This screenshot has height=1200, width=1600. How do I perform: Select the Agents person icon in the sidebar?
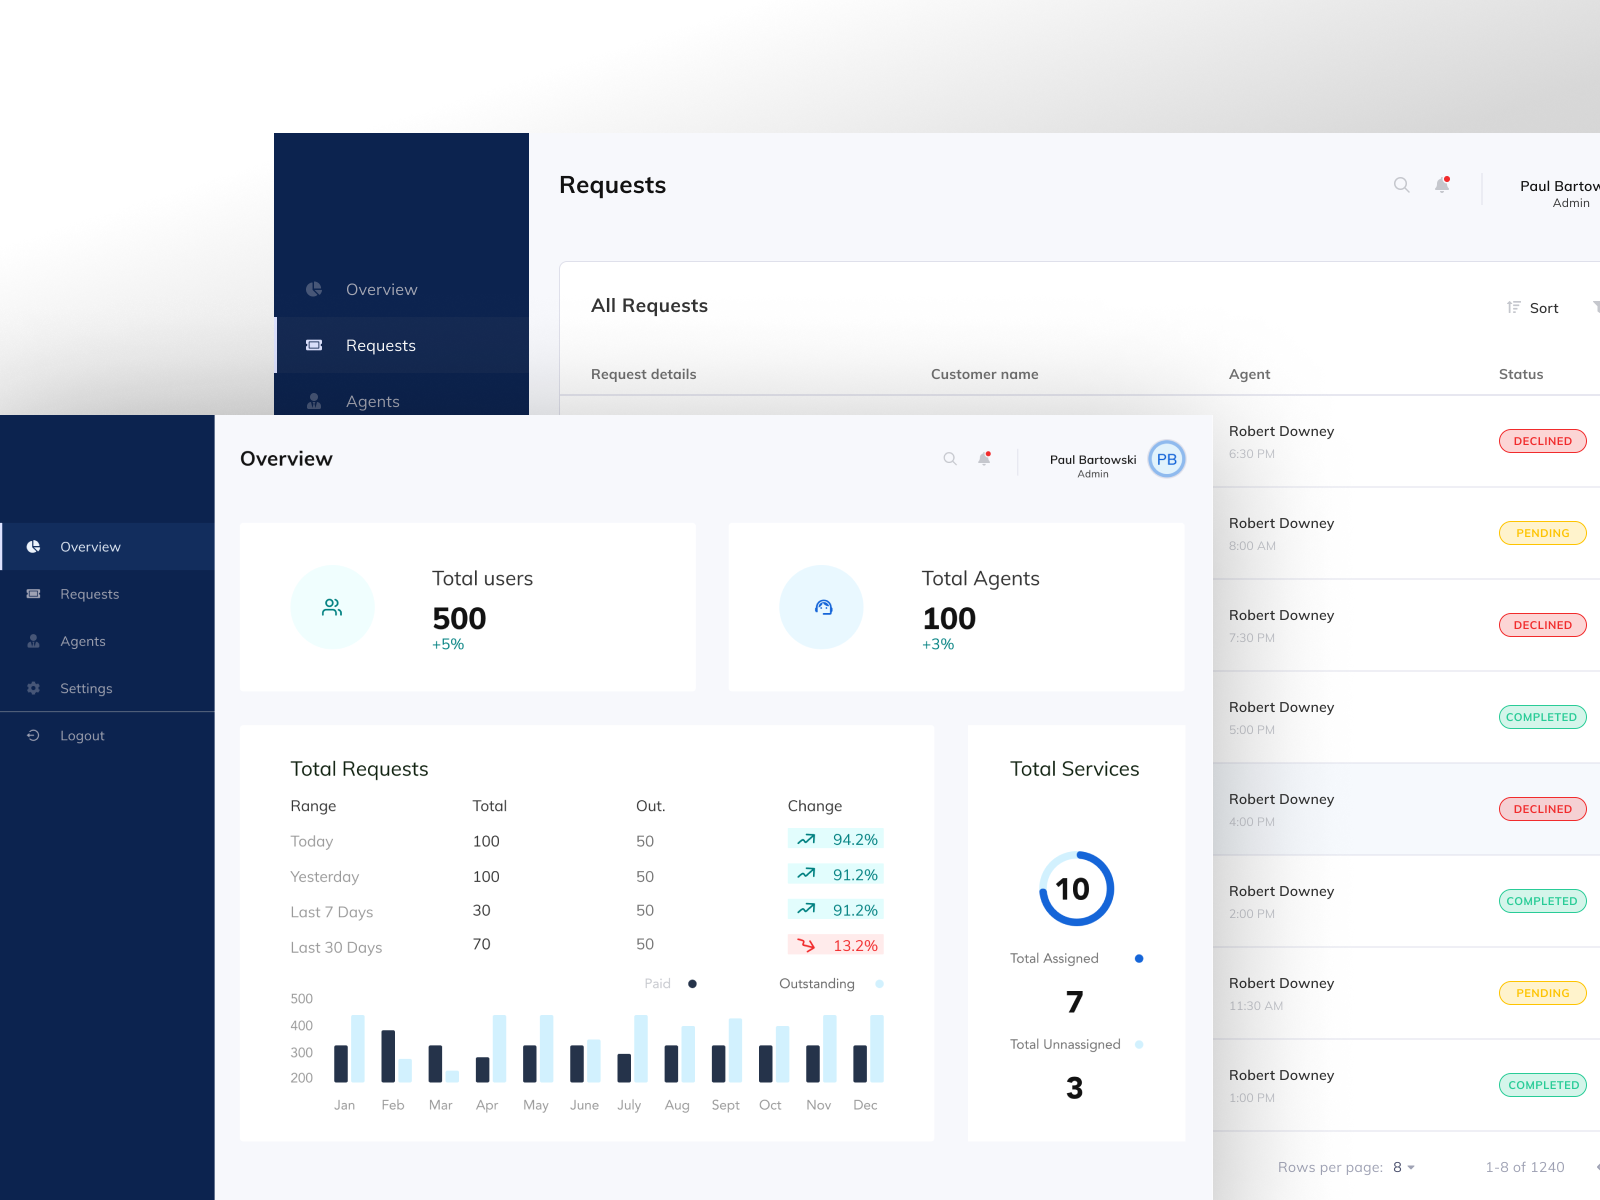(x=33, y=641)
